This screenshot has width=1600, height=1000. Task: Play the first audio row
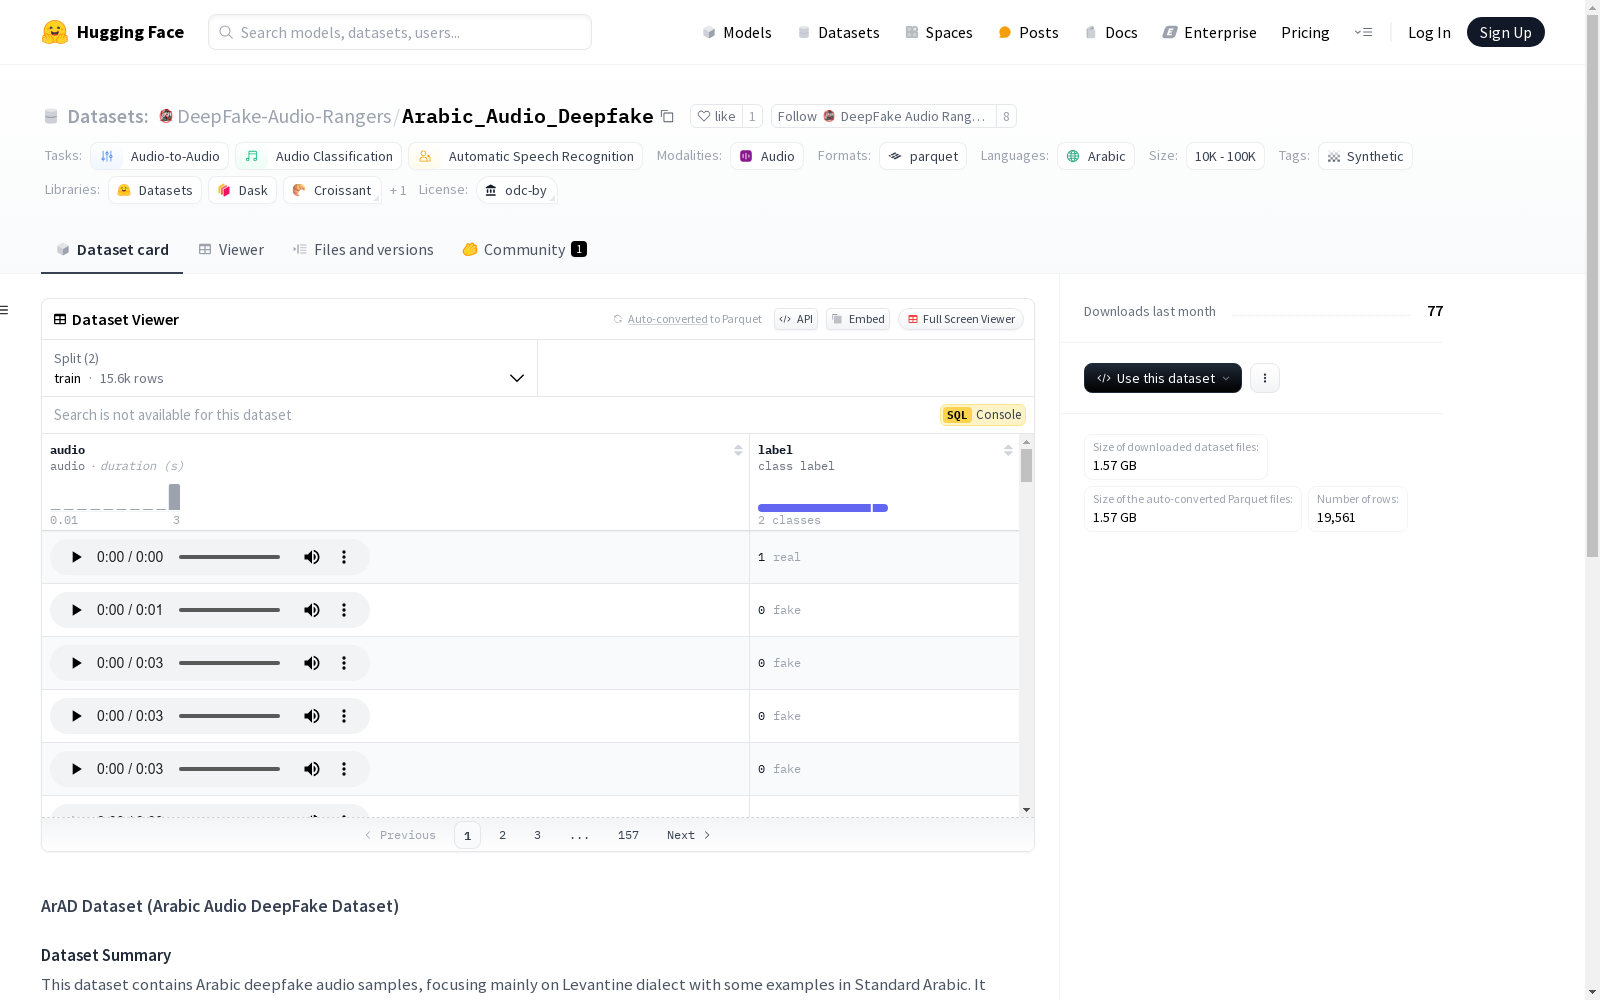point(76,557)
